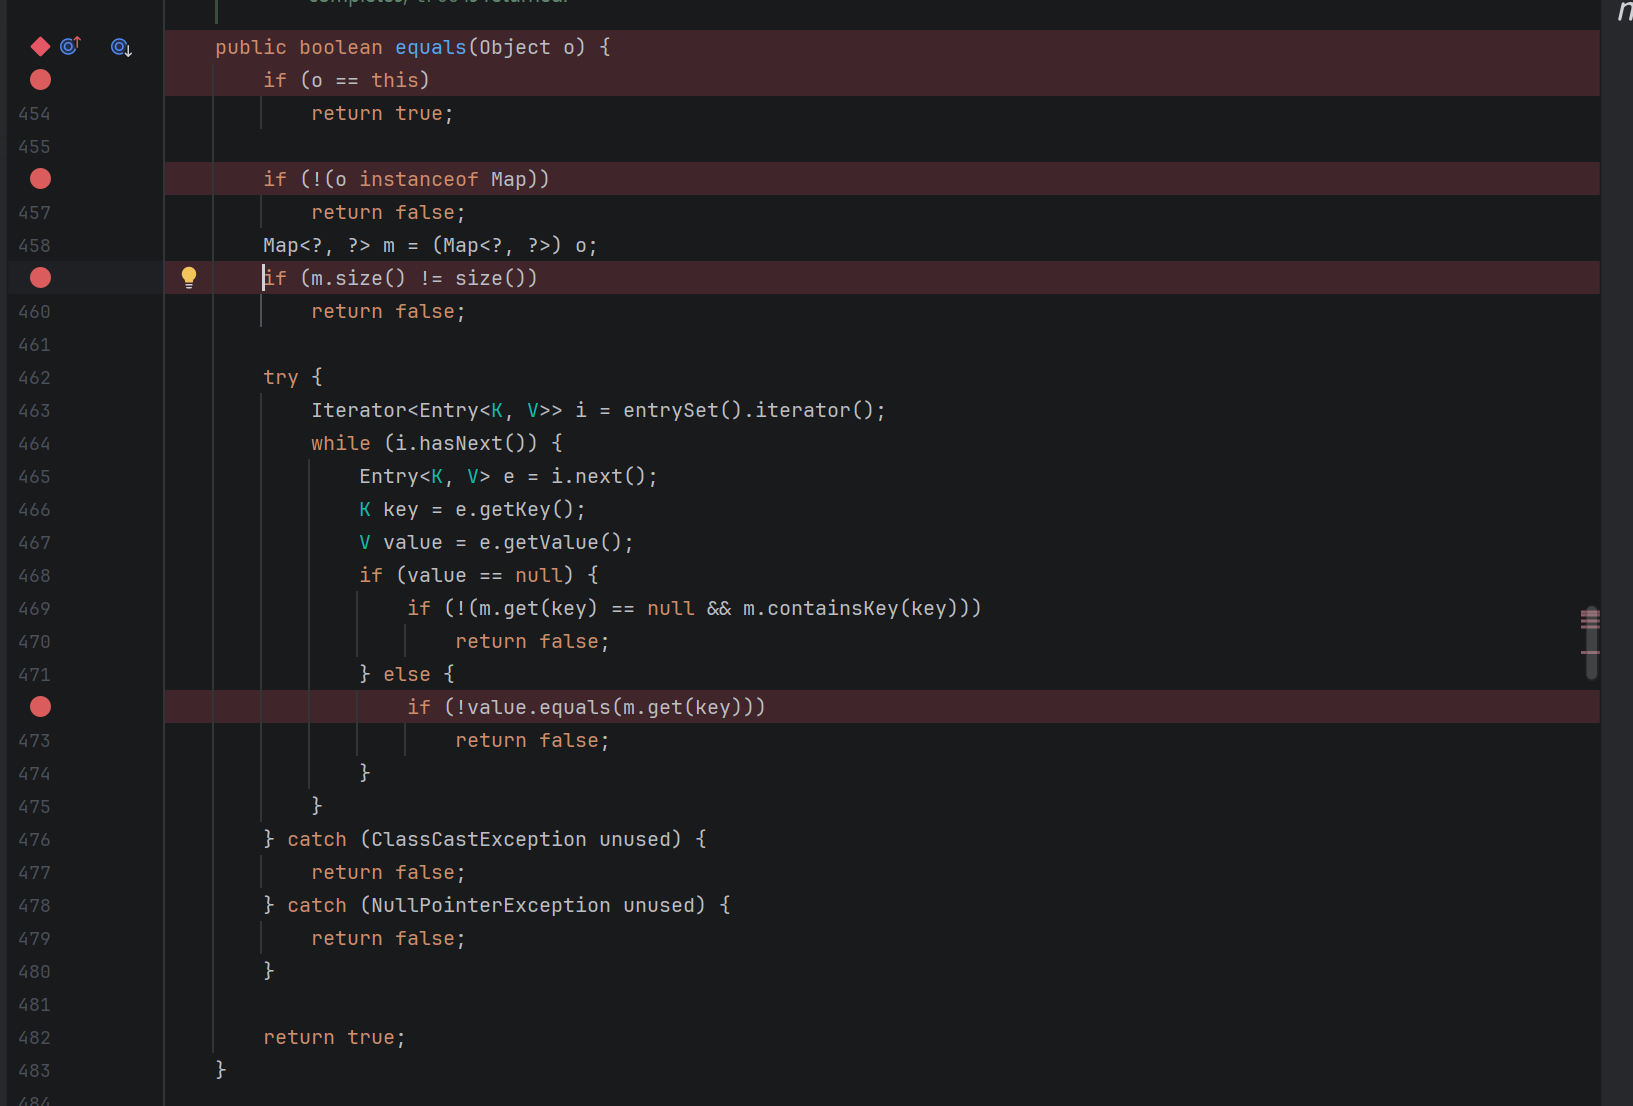Click gutter line number 454
Screen dimensions: 1633x1106
[34, 114]
